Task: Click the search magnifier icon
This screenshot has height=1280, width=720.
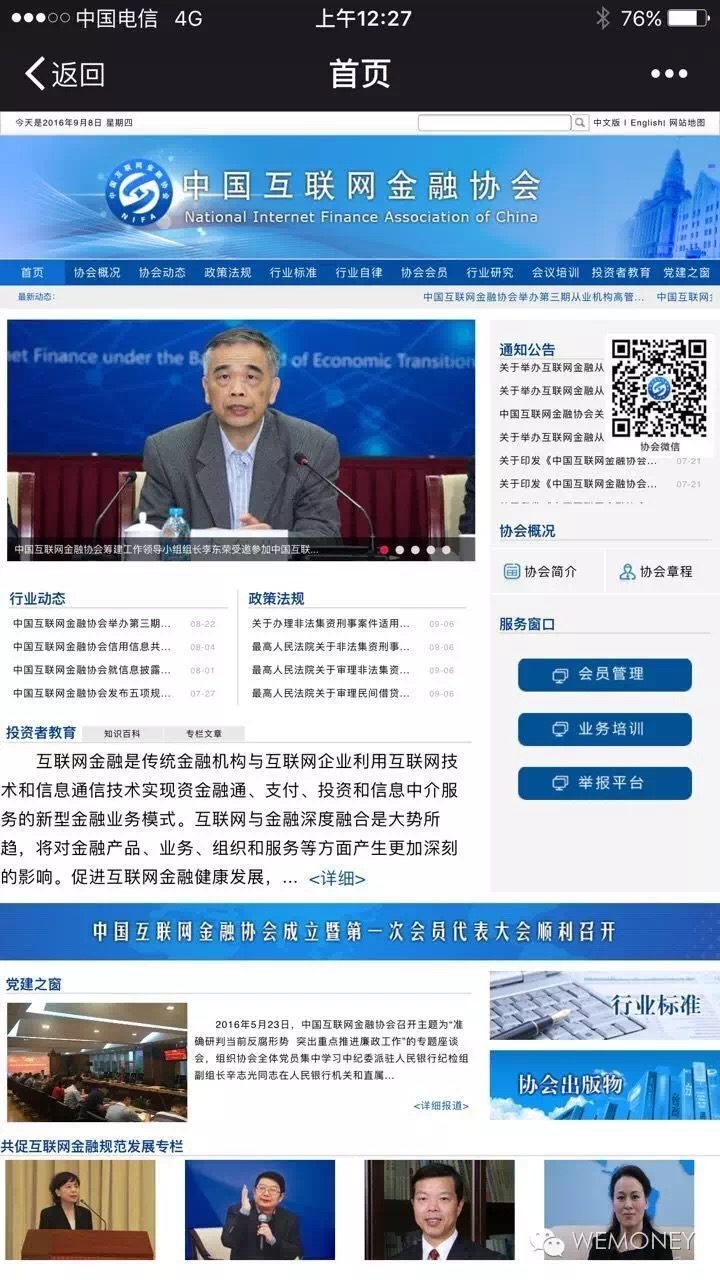Action: coord(580,123)
